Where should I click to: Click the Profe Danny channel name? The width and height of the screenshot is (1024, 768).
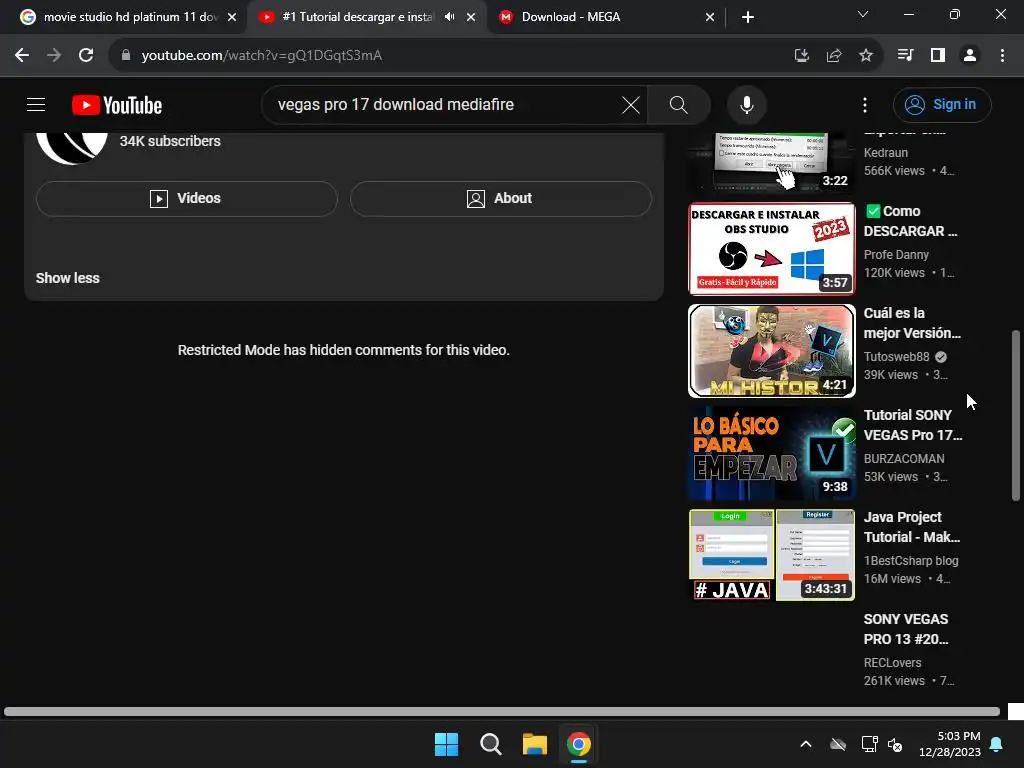[x=896, y=255]
